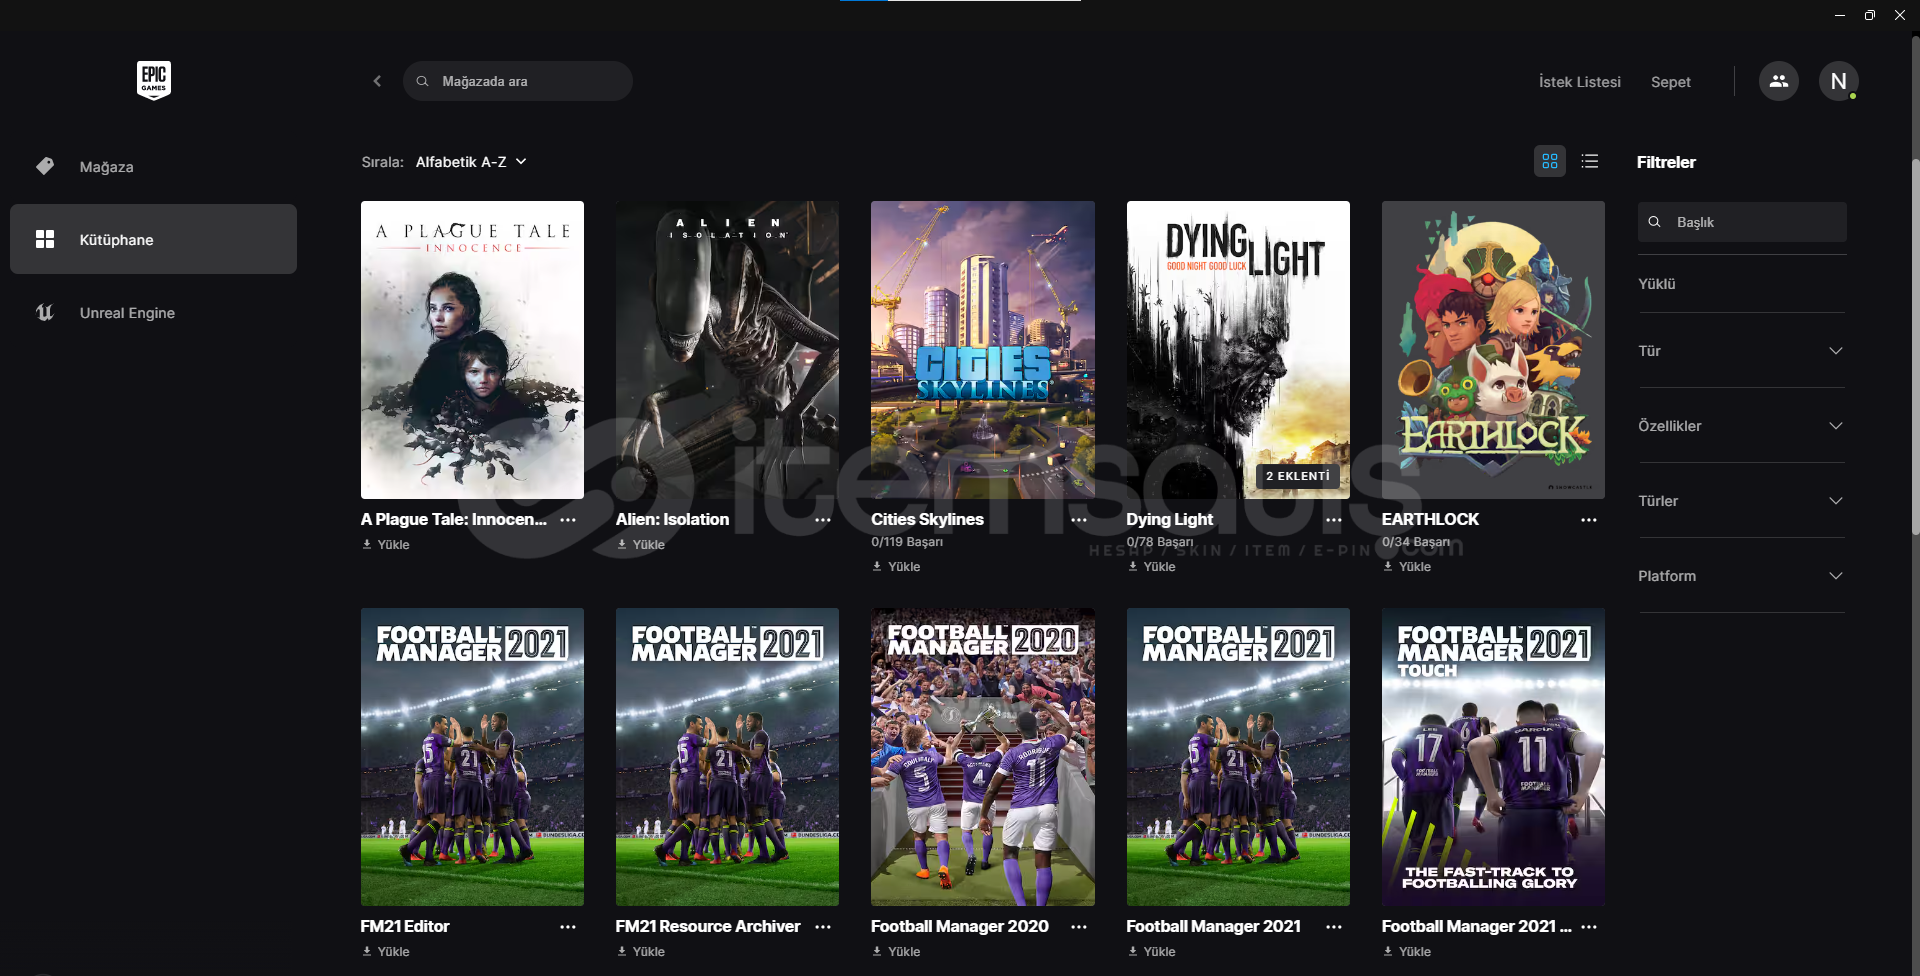
Task: Open the N profile avatar
Action: [1838, 81]
